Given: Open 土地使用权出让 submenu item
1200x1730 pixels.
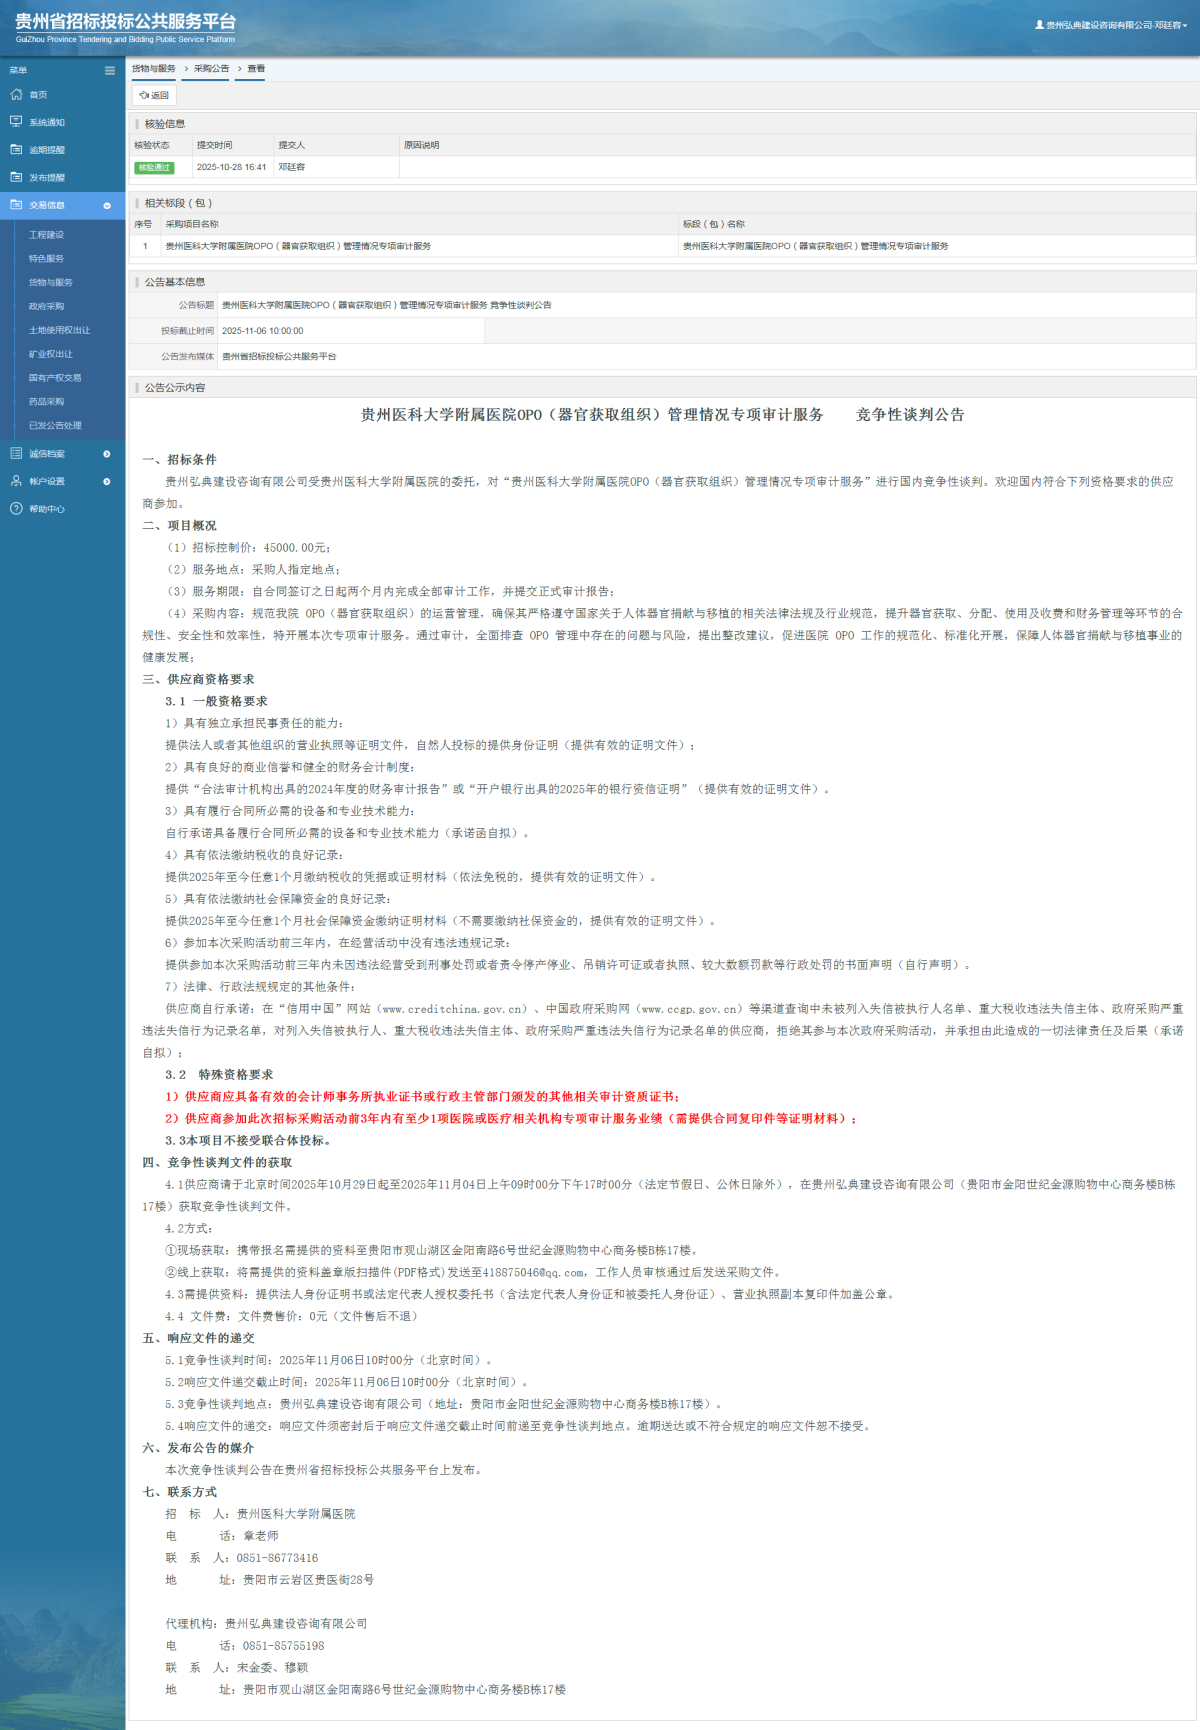Looking at the screenshot, I should tap(59, 330).
